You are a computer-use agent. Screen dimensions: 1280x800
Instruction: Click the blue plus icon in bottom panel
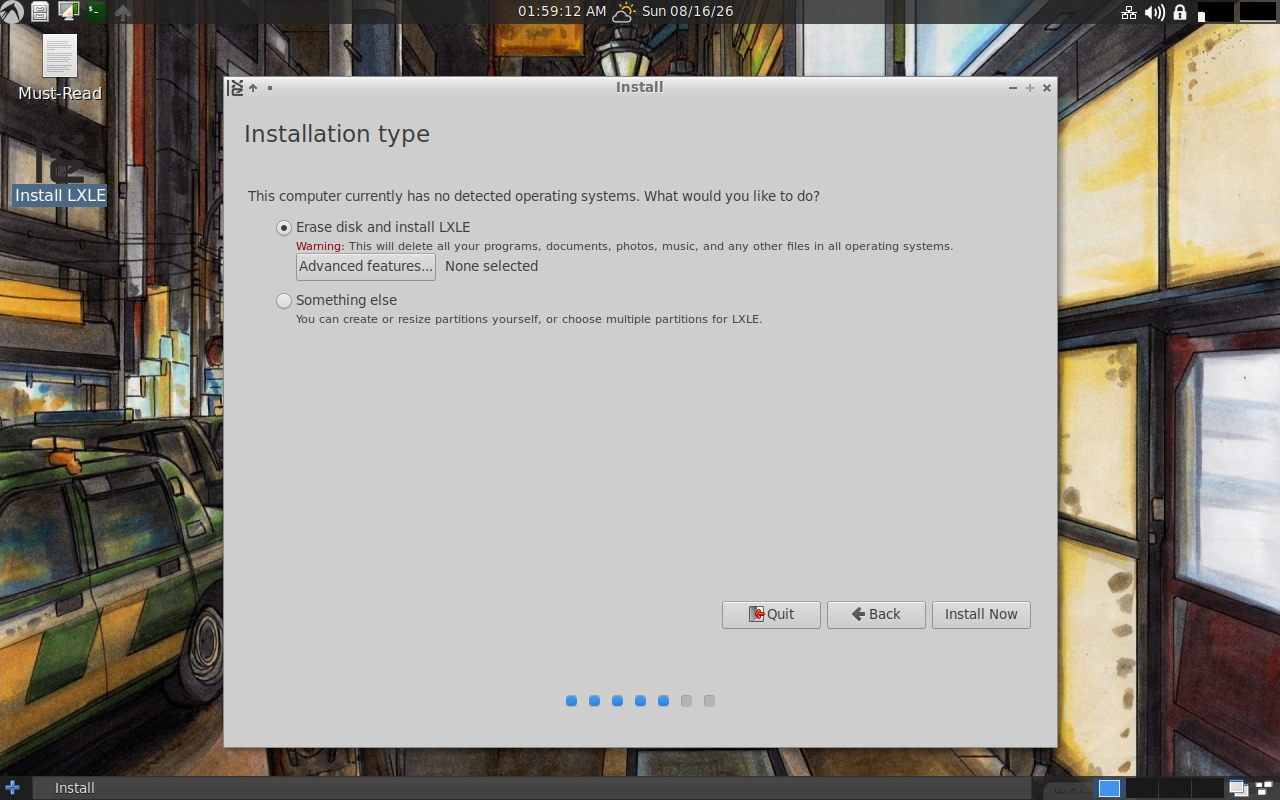12,788
